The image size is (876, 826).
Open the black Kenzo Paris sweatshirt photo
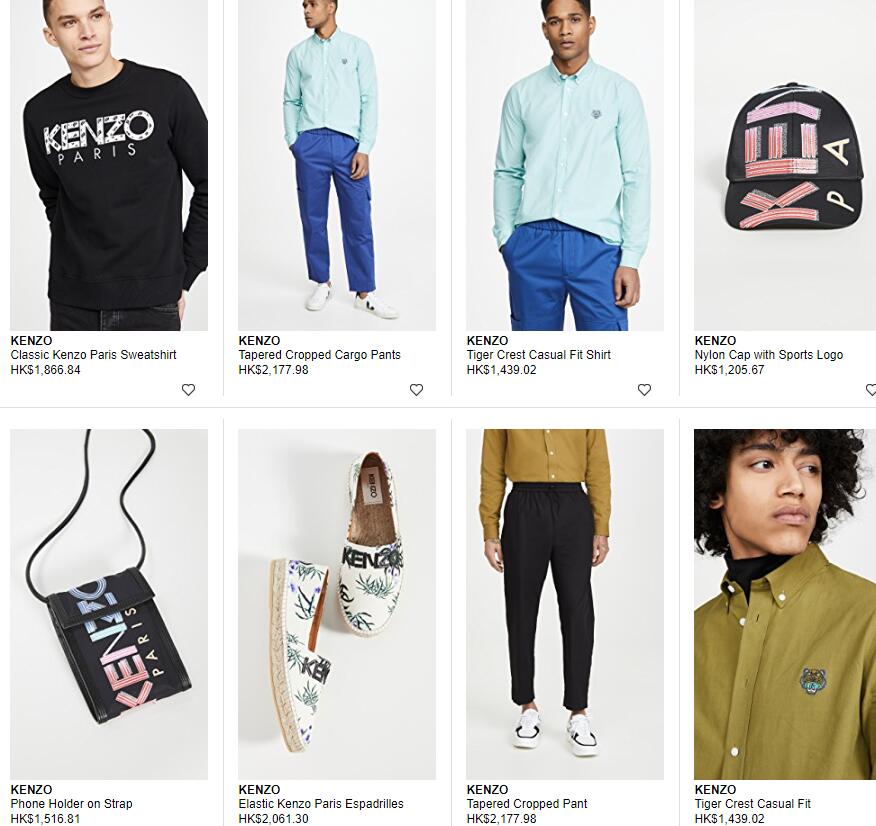(x=109, y=165)
